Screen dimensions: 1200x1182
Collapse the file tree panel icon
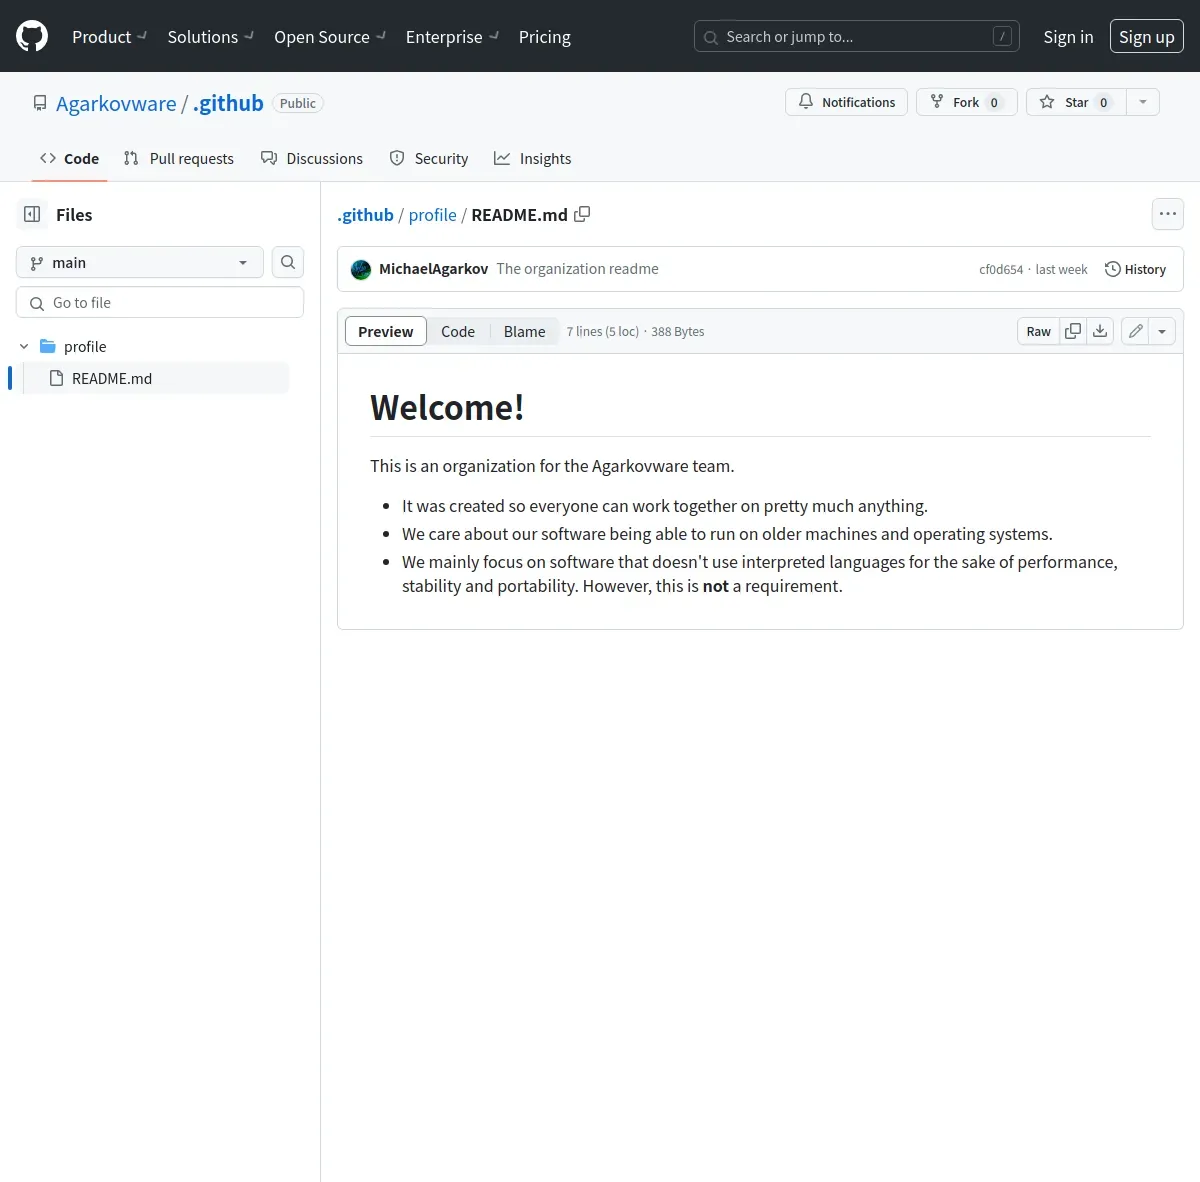(x=32, y=214)
